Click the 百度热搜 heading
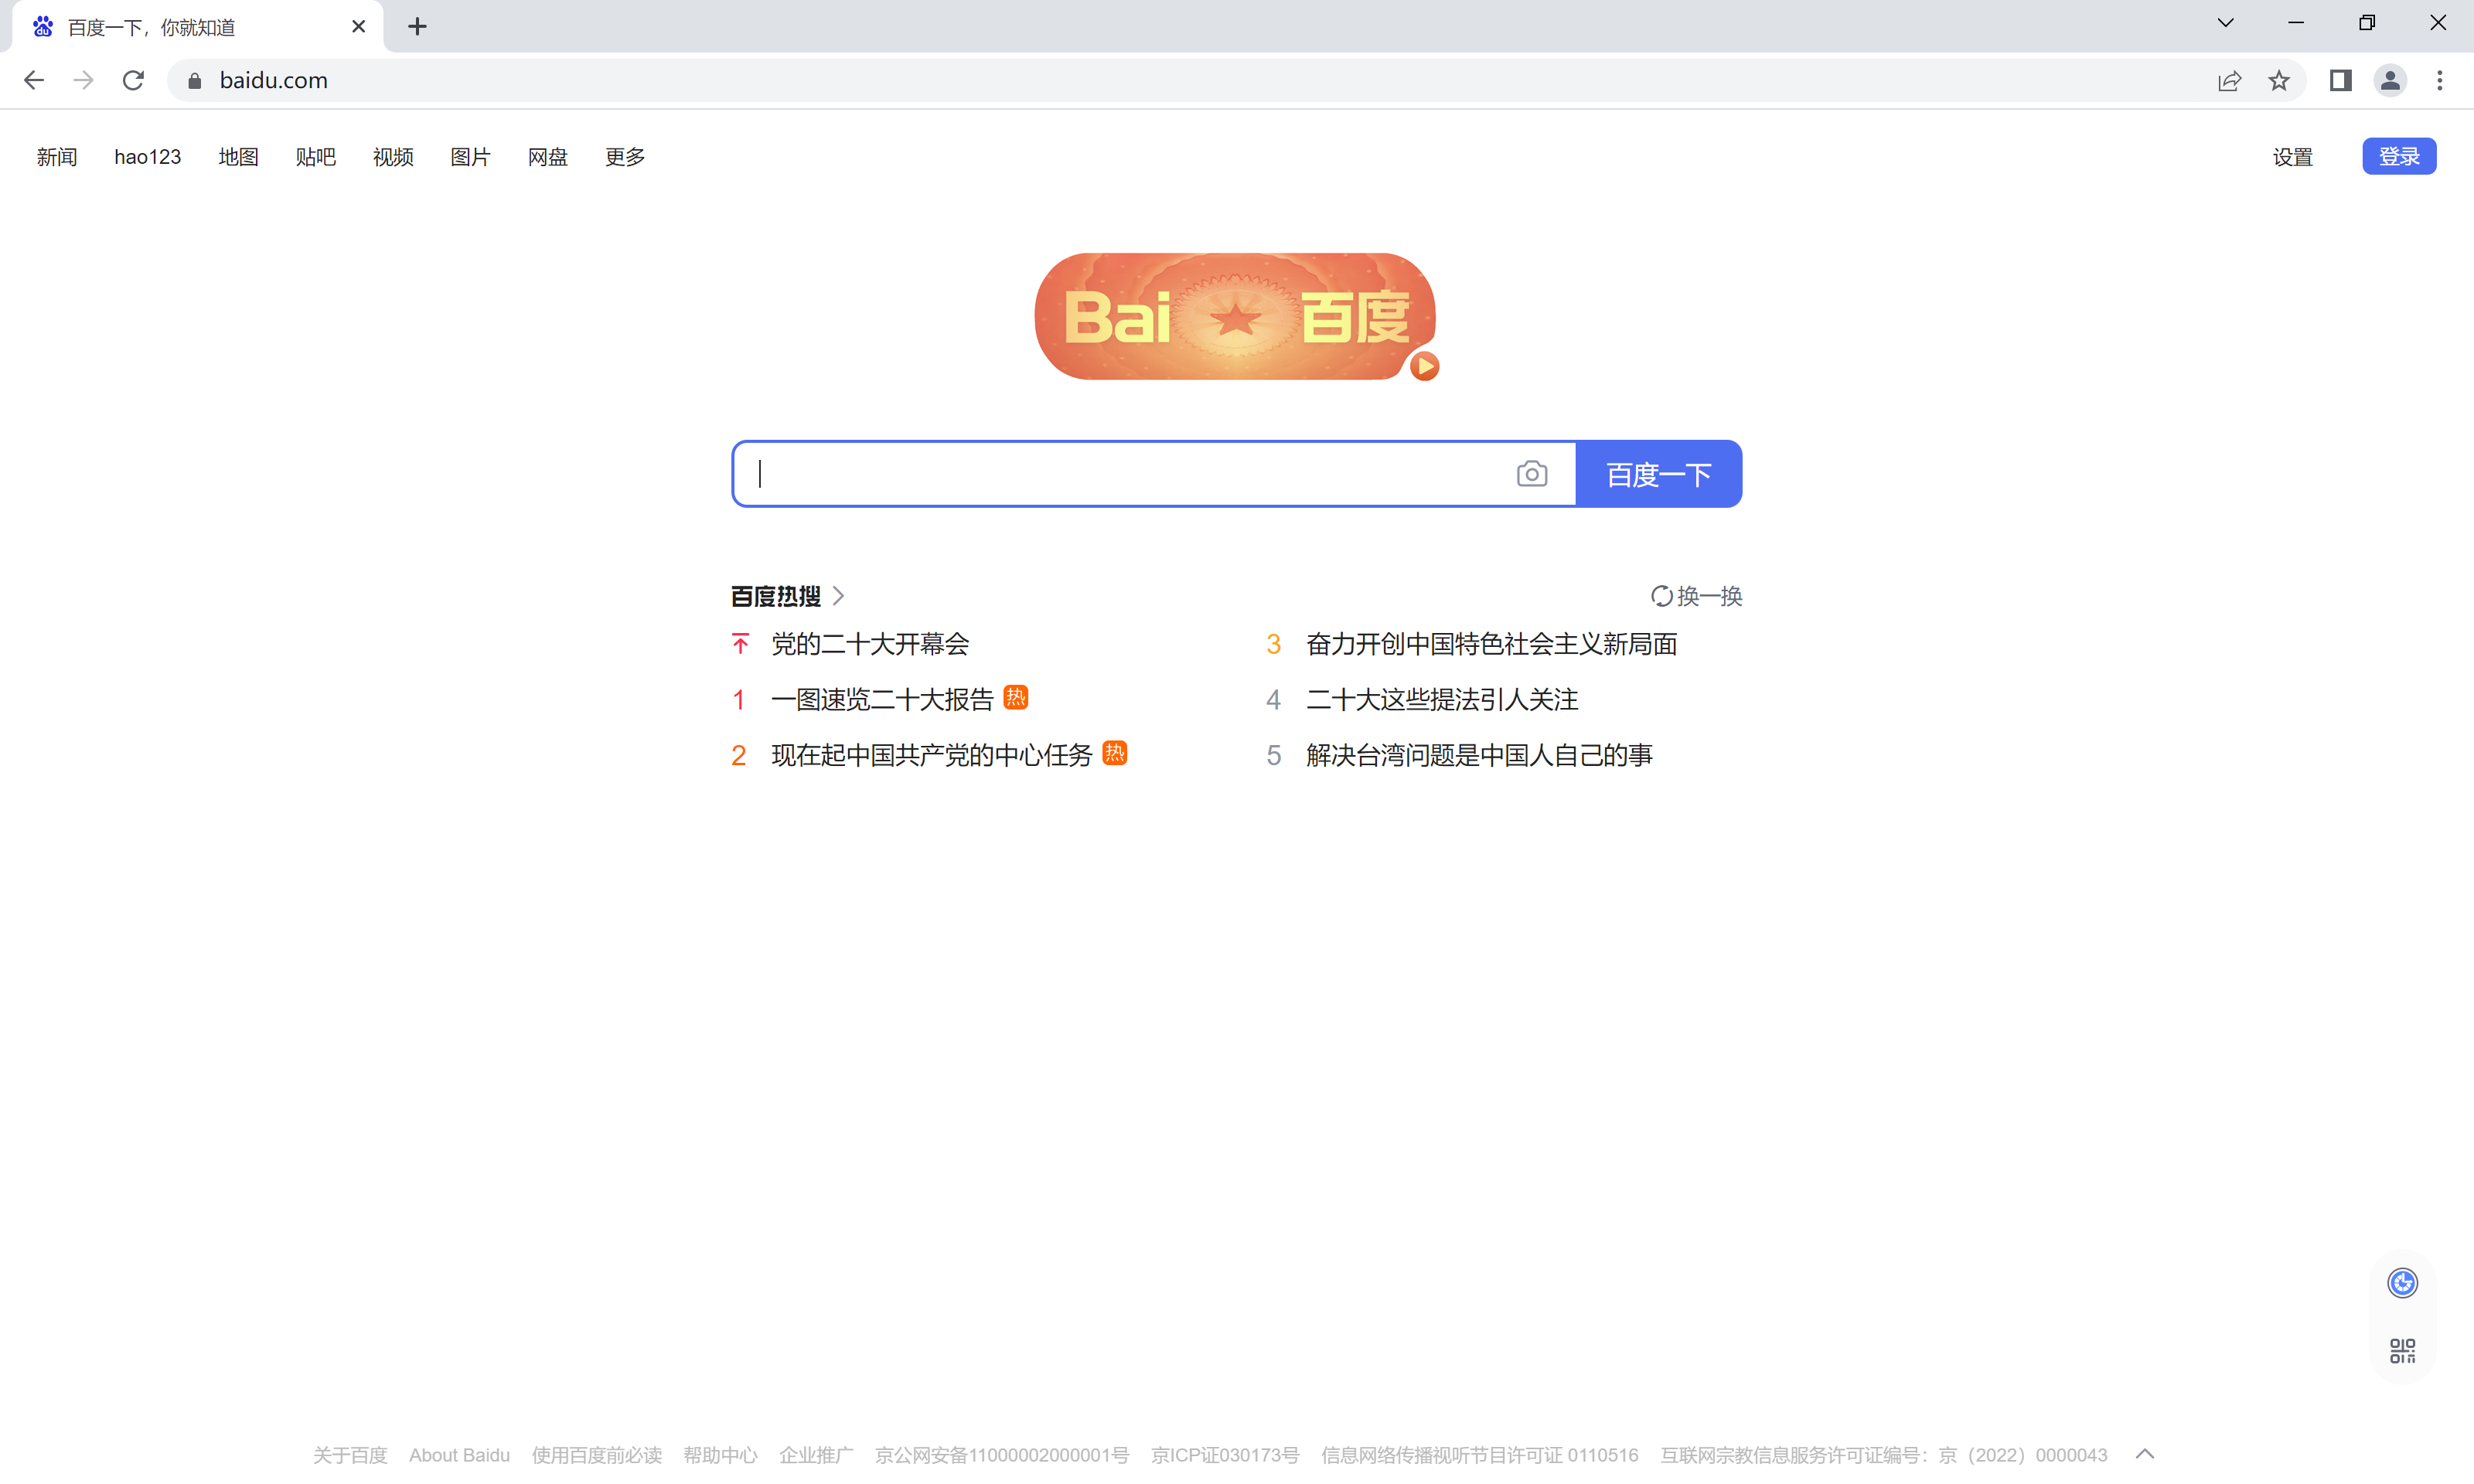This screenshot has height=1484, width=2474. click(776, 596)
